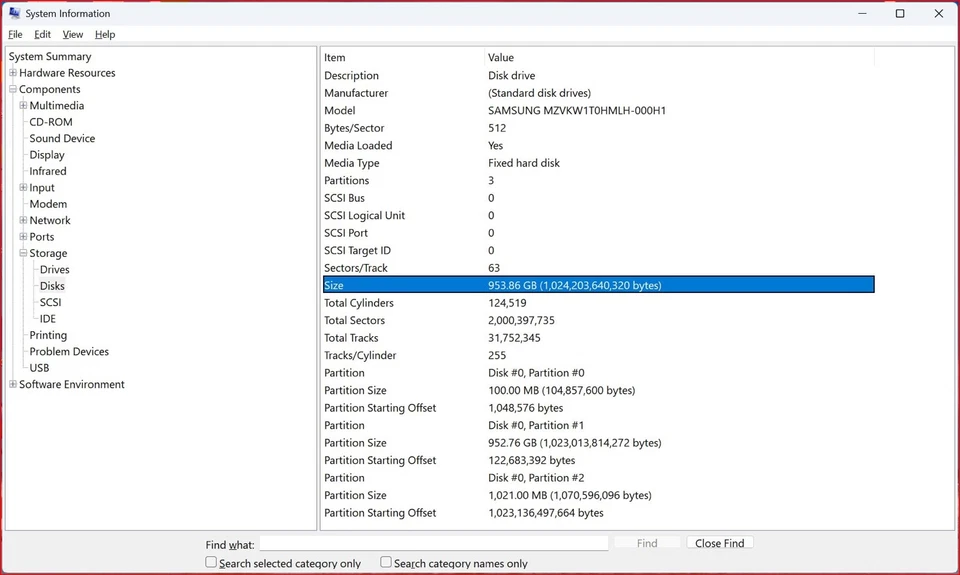Select the Manufacturer row
Image resolution: width=960 pixels, height=575 pixels.
coord(598,93)
